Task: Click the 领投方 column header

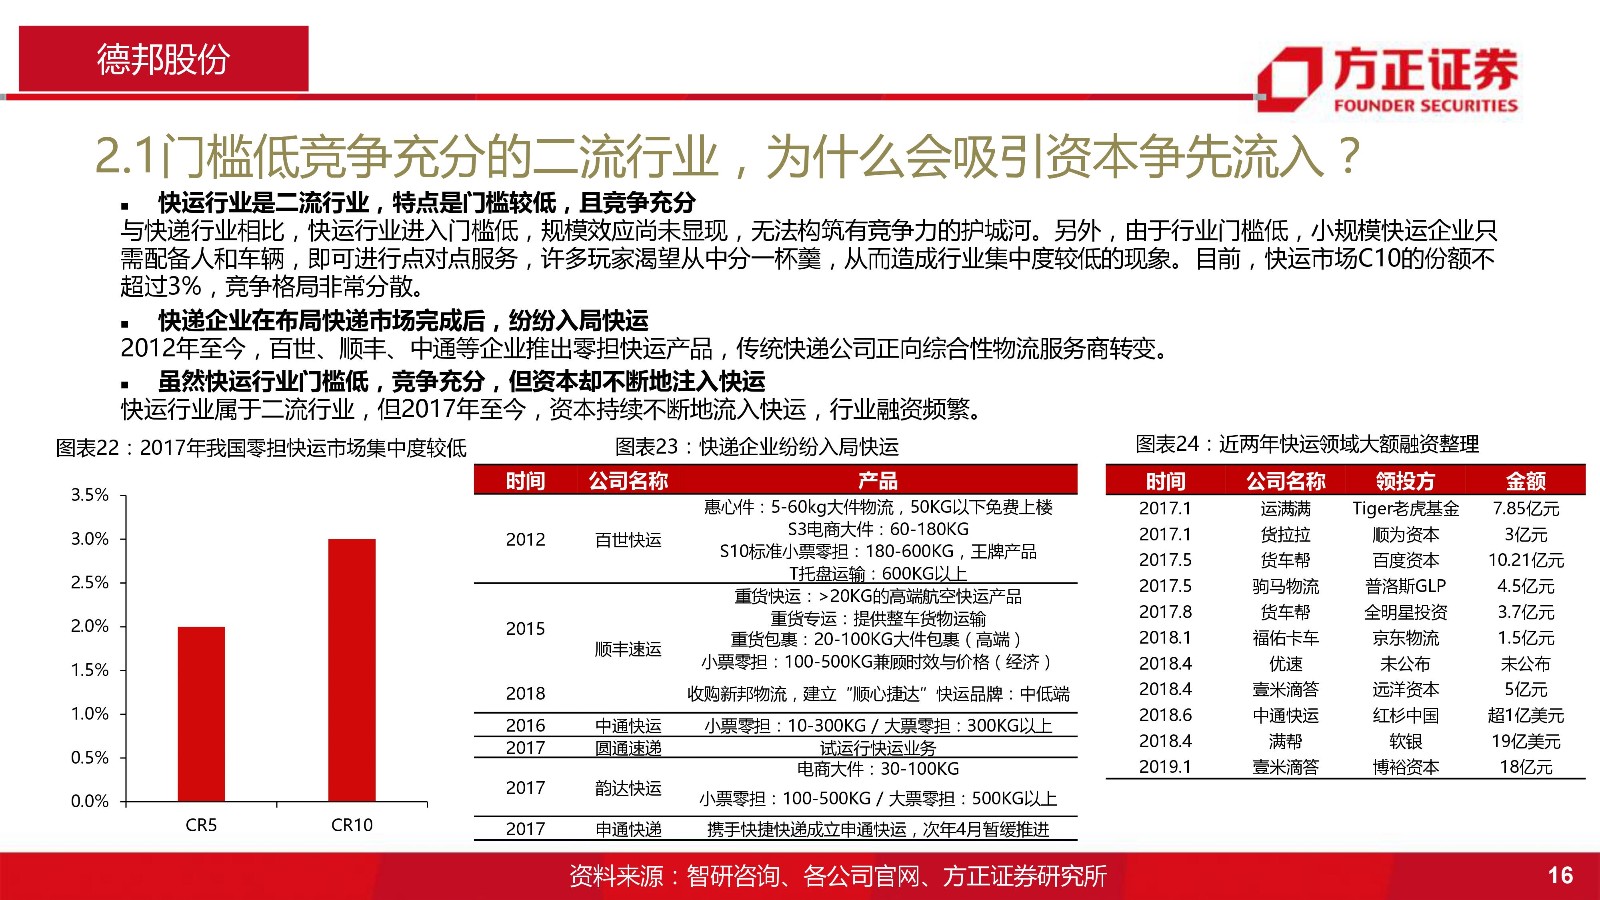Action: pos(1405,481)
